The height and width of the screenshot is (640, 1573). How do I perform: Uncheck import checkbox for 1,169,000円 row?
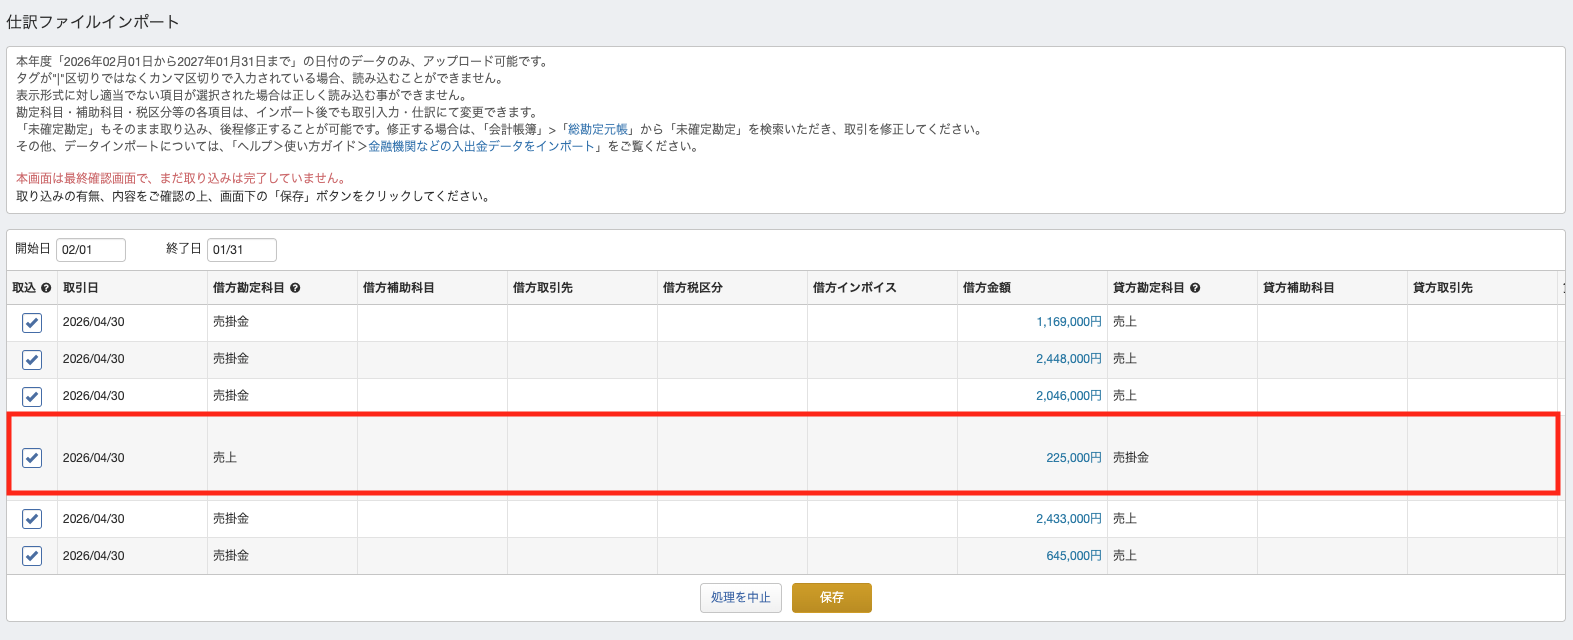coord(32,323)
